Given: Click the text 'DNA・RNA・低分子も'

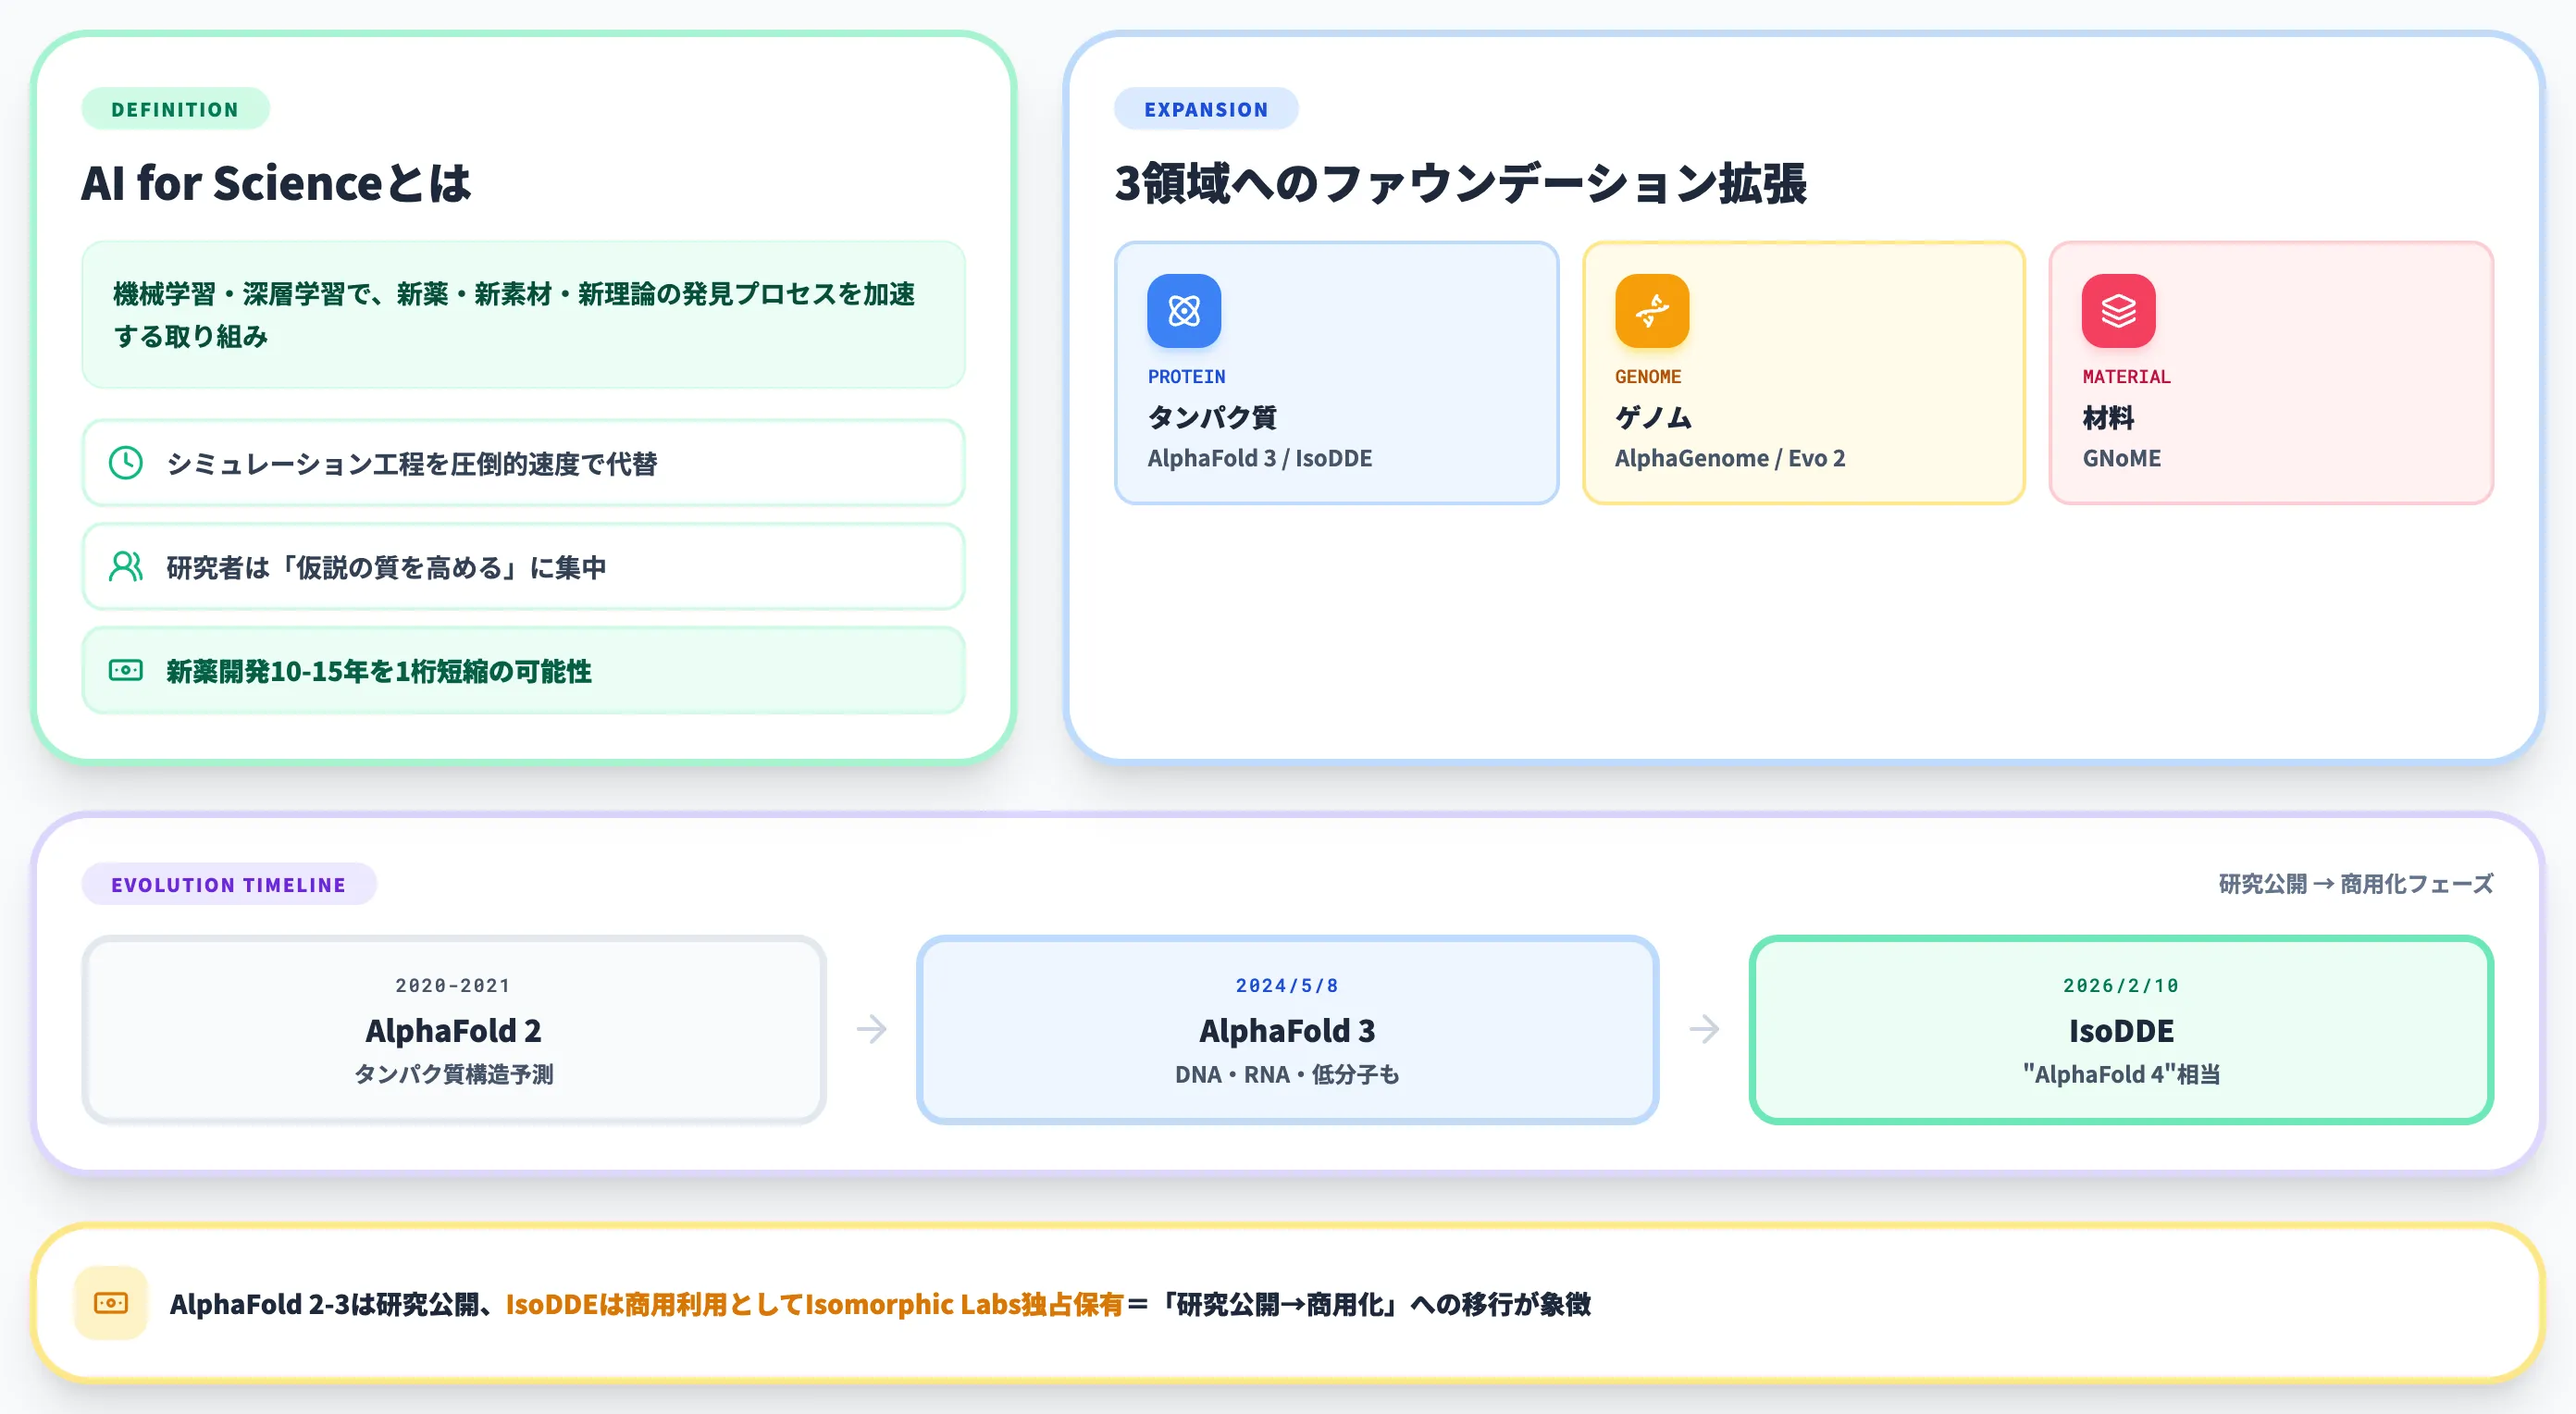Looking at the screenshot, I should (x=1287, y=1074).
